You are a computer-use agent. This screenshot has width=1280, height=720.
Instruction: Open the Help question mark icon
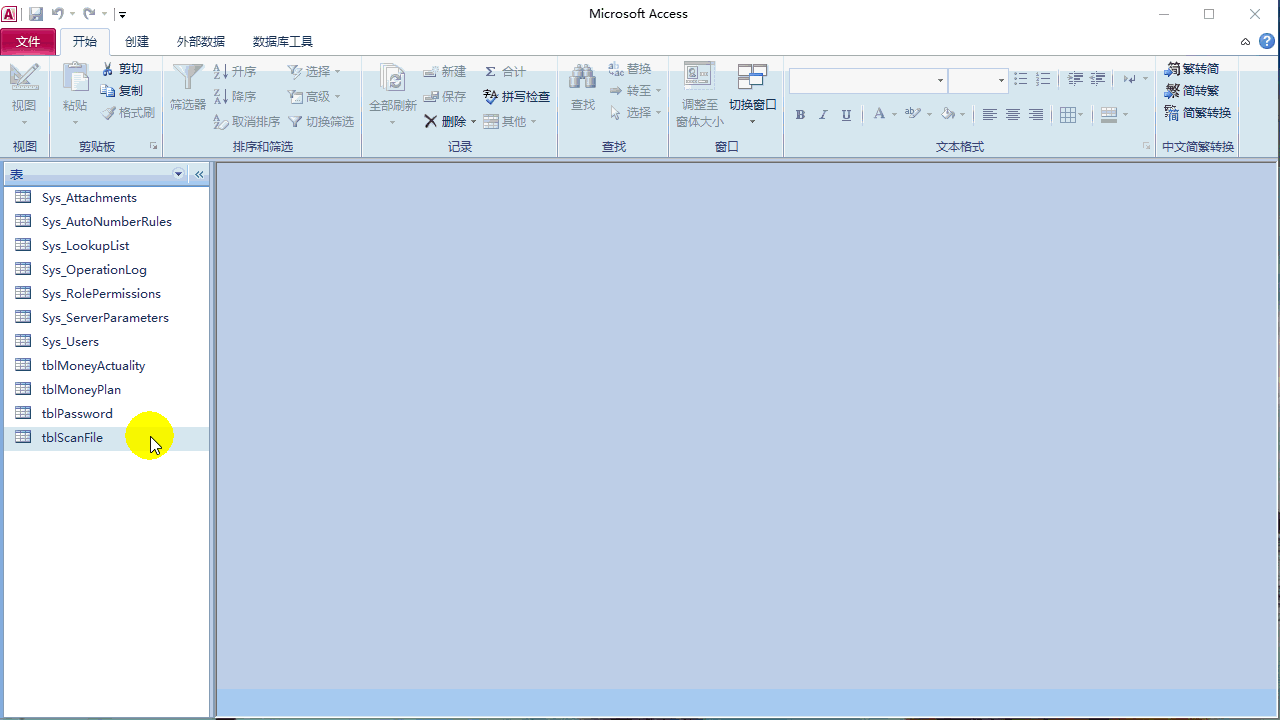(x=1267, y=41)
